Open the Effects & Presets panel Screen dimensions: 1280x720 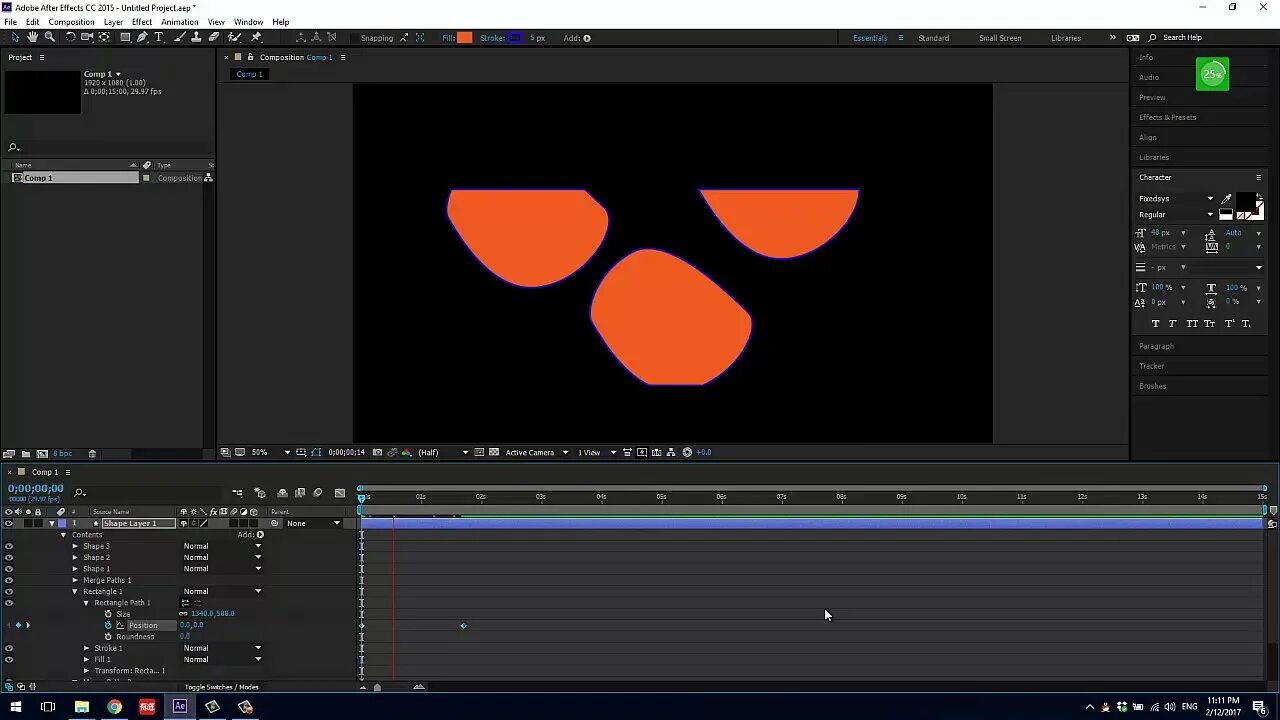(1167, 117)
